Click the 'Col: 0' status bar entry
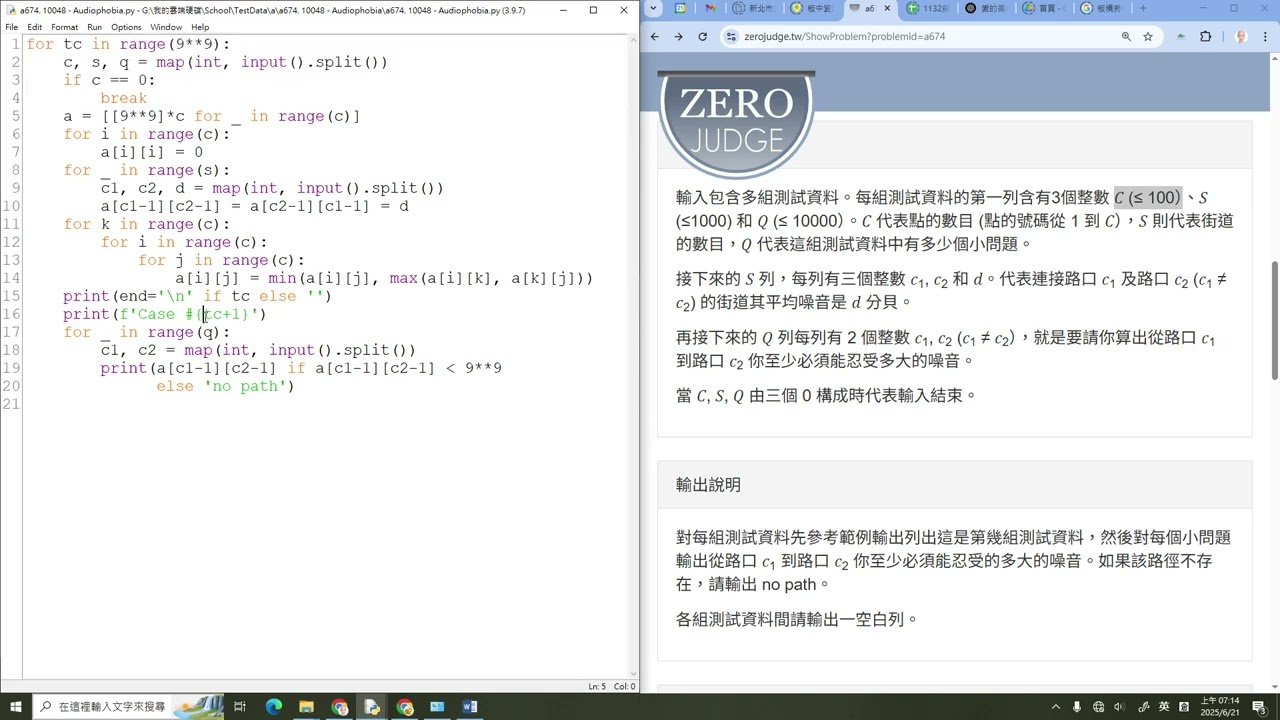The width and height of the screenshot is (1280, 720). pyautogui.click(x=625, y=686)
